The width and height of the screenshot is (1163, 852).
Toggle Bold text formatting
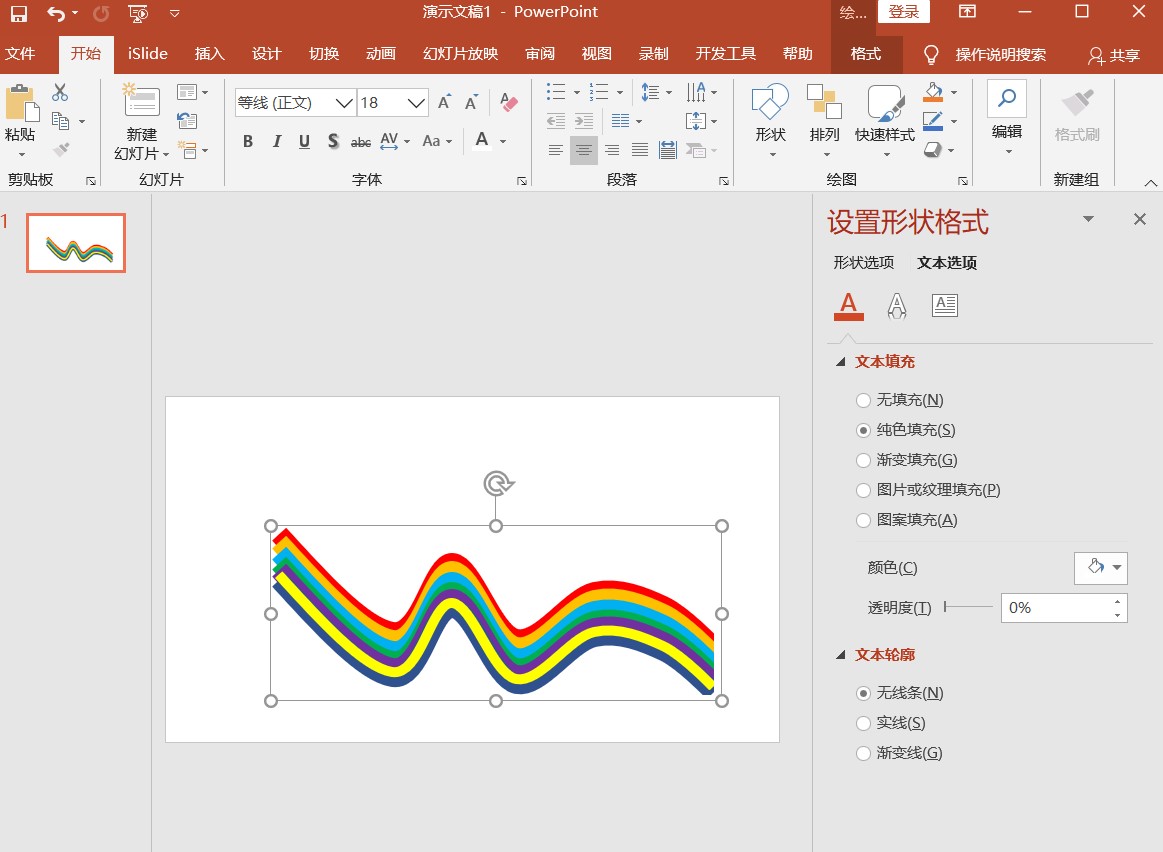coord(248,142)
